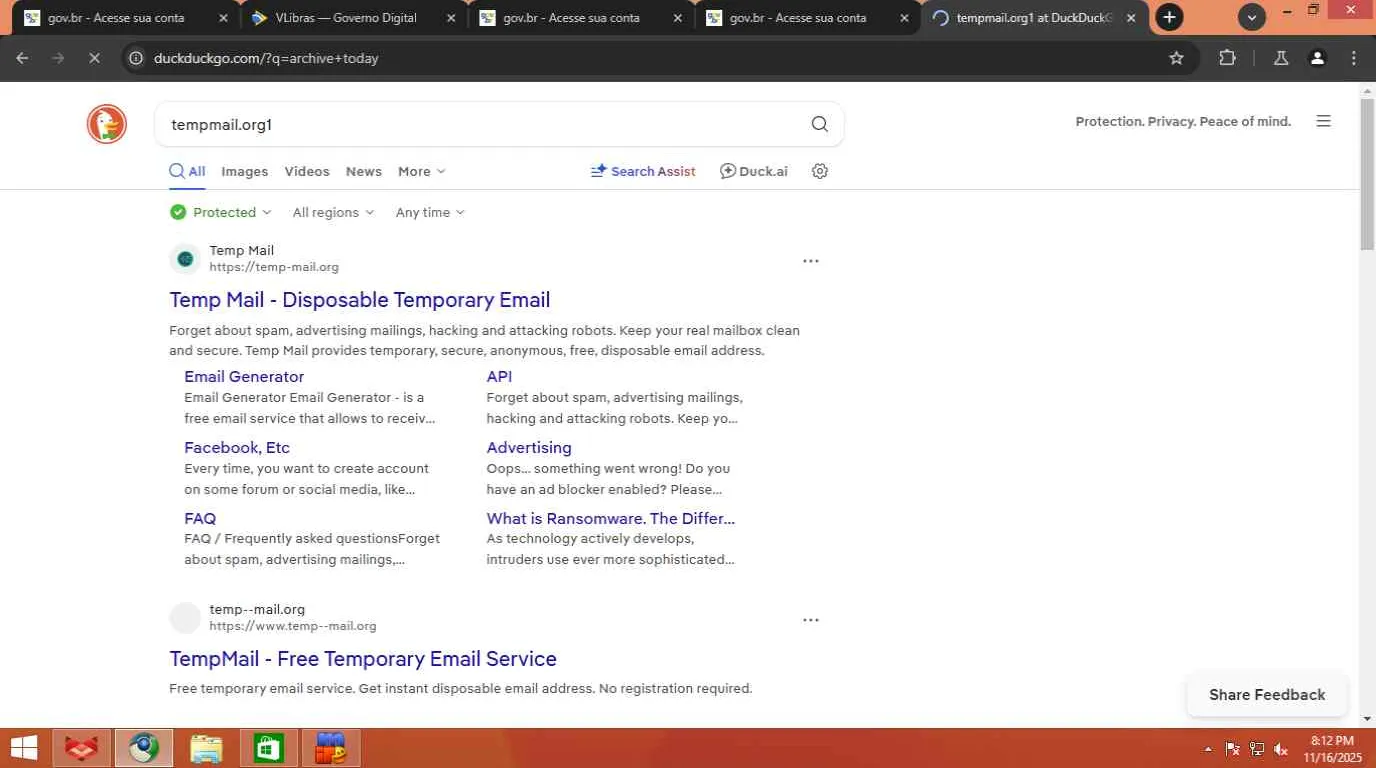Open the colorful blocks app on taskbar

(331, 748)
